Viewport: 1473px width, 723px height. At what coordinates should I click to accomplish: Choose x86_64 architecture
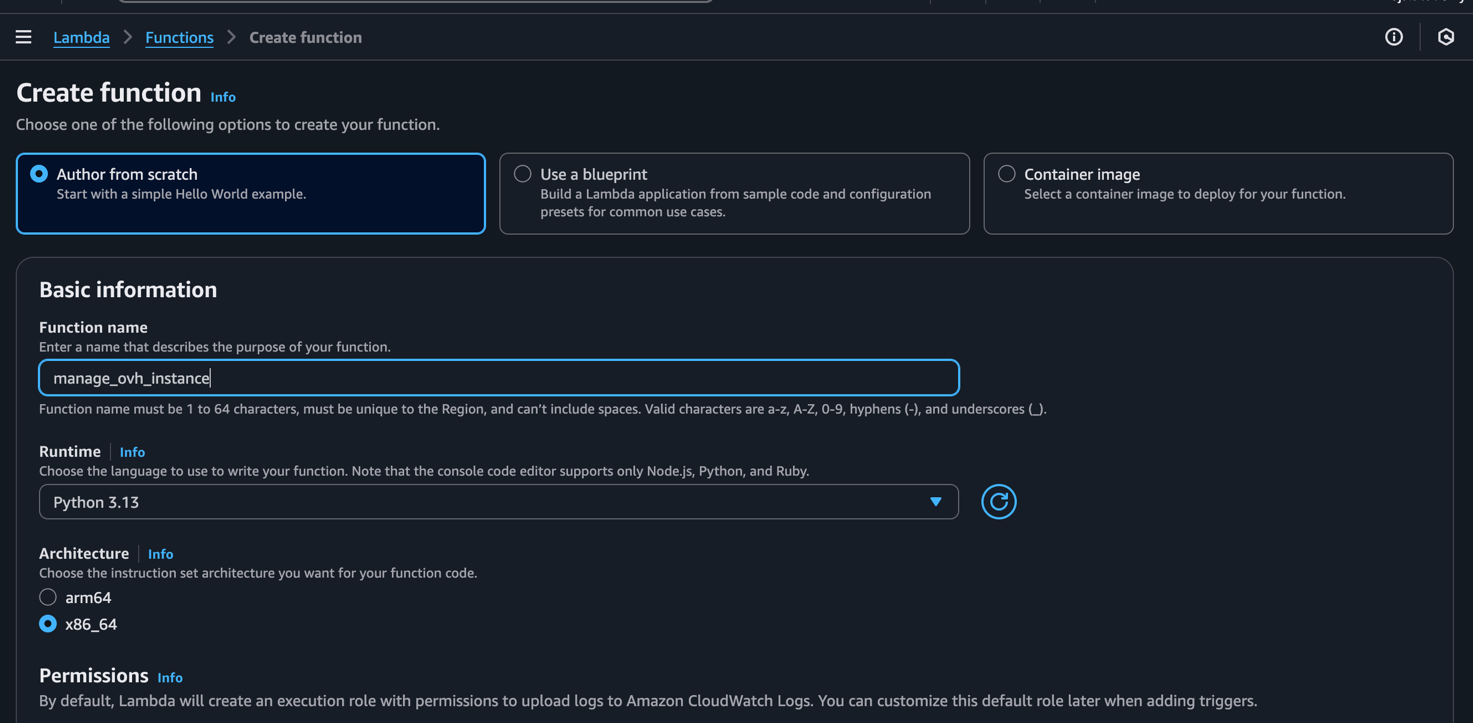(x=48, y=624)
